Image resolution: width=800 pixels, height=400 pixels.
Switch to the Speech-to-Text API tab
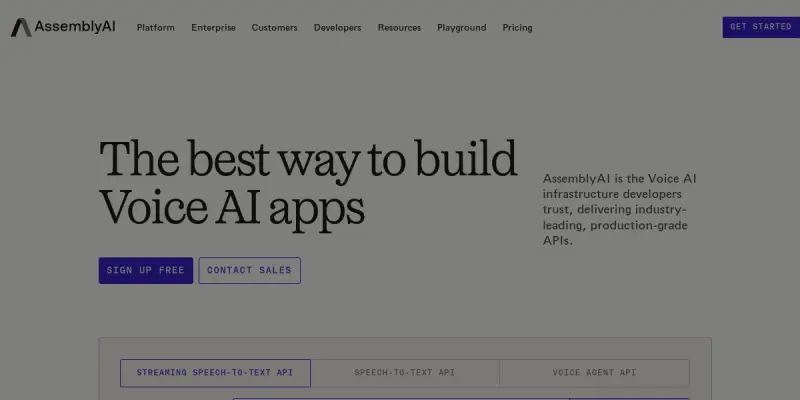pyautogui.click(x=405, y=373)
